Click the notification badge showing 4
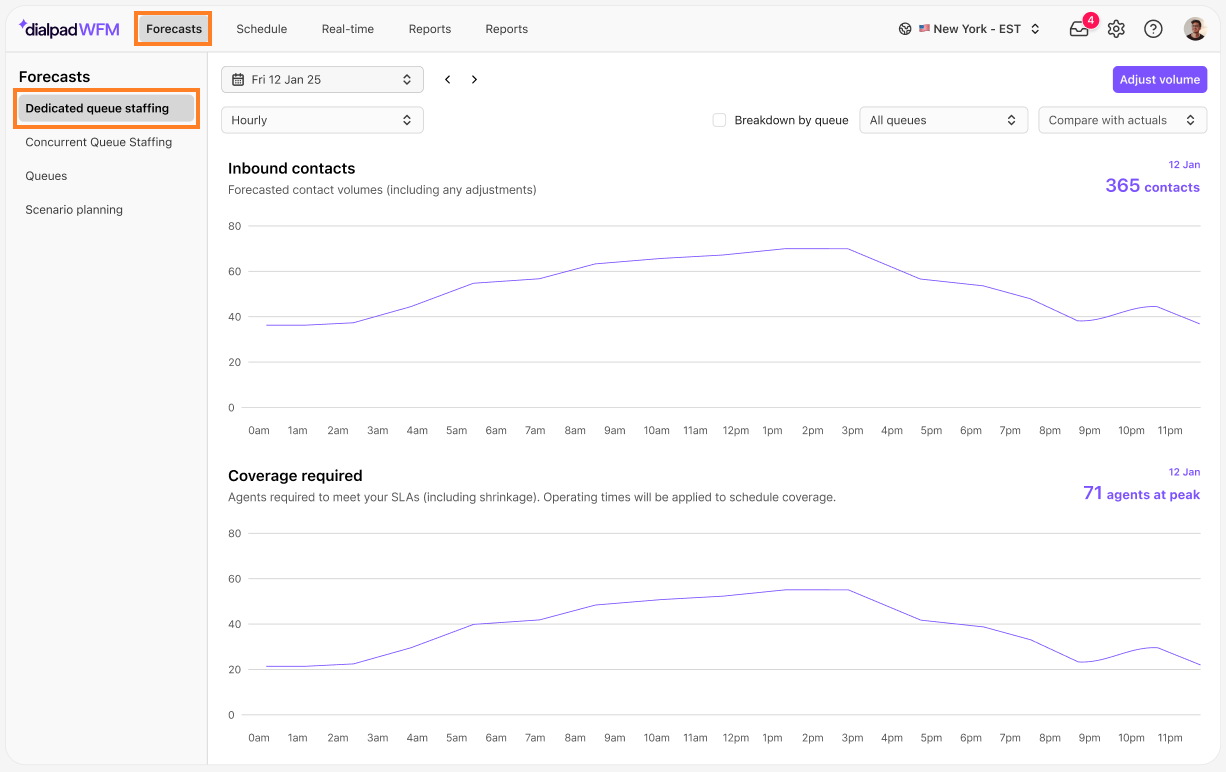Image resolution: width=1226 pixels, height=772 pixels. [x=1090, y=20]
